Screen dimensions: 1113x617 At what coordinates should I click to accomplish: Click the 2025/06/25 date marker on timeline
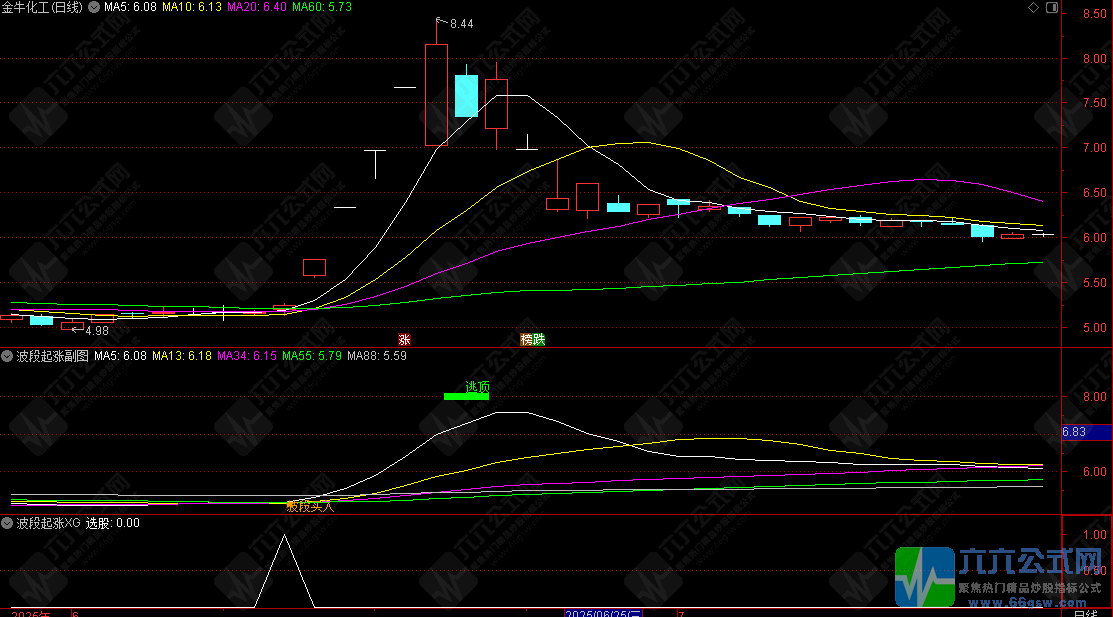(603, 613)
